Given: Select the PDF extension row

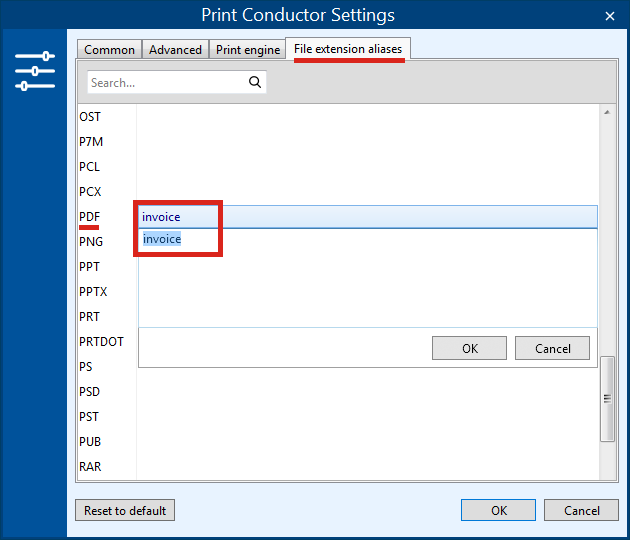Looking at the screenshot, I should point(90,217).
